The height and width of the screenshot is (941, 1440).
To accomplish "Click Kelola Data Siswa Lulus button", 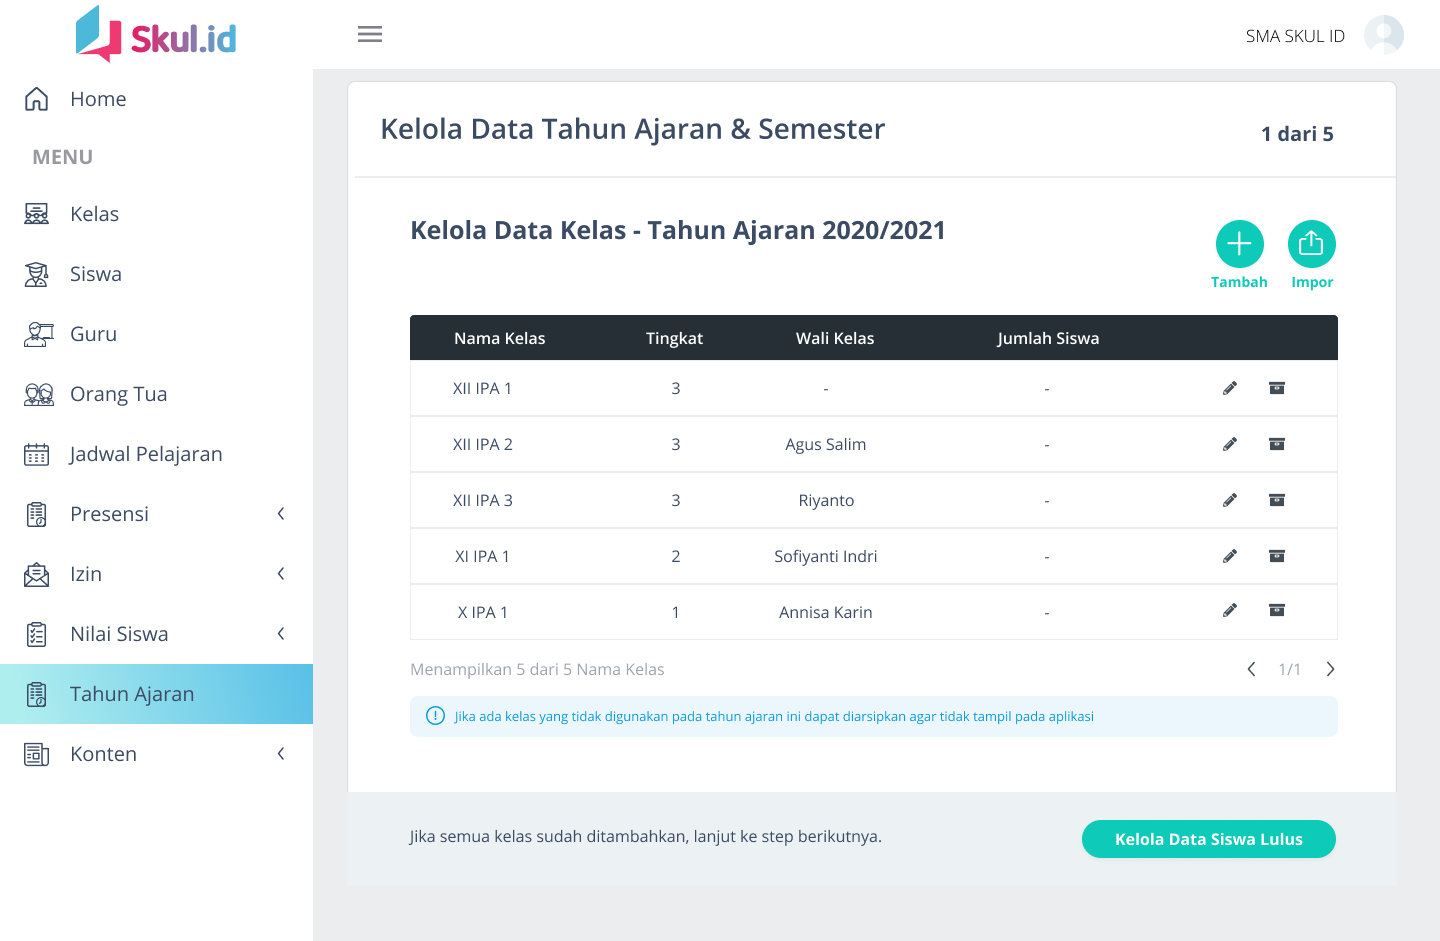I will click(1208, 839).
